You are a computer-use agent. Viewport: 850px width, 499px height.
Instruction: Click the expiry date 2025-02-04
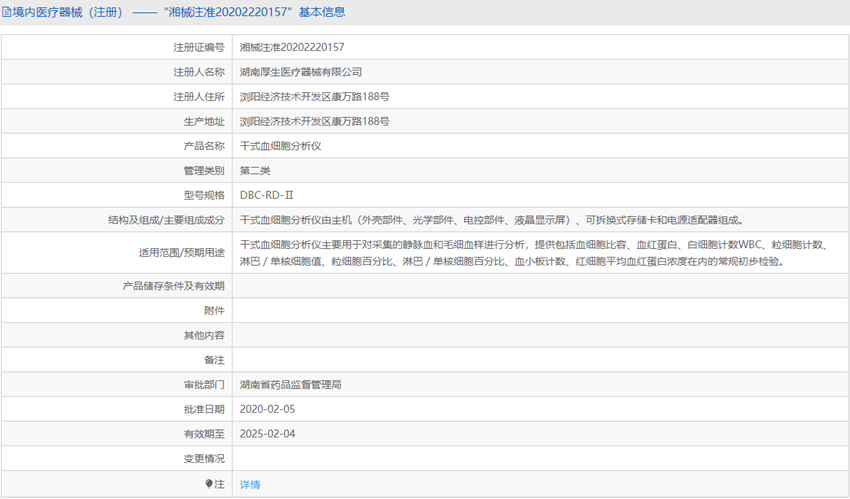point(268,434)
